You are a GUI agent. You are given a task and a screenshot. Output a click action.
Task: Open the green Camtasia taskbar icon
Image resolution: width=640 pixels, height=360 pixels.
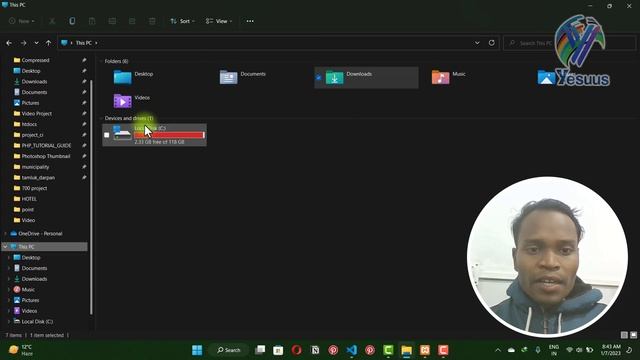coord(388,350)
